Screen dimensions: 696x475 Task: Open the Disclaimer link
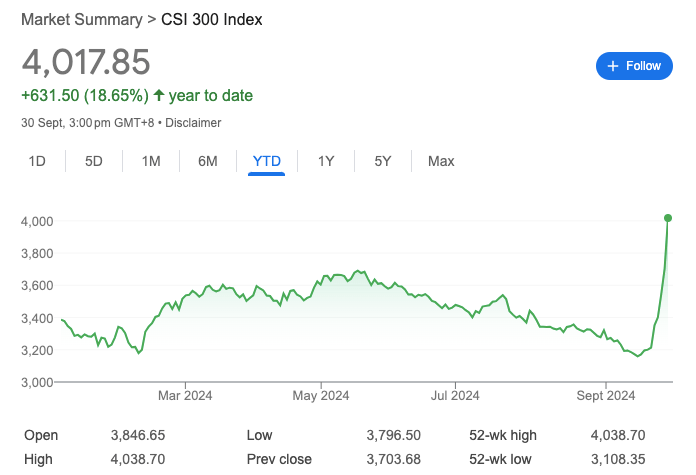point(193,123)
